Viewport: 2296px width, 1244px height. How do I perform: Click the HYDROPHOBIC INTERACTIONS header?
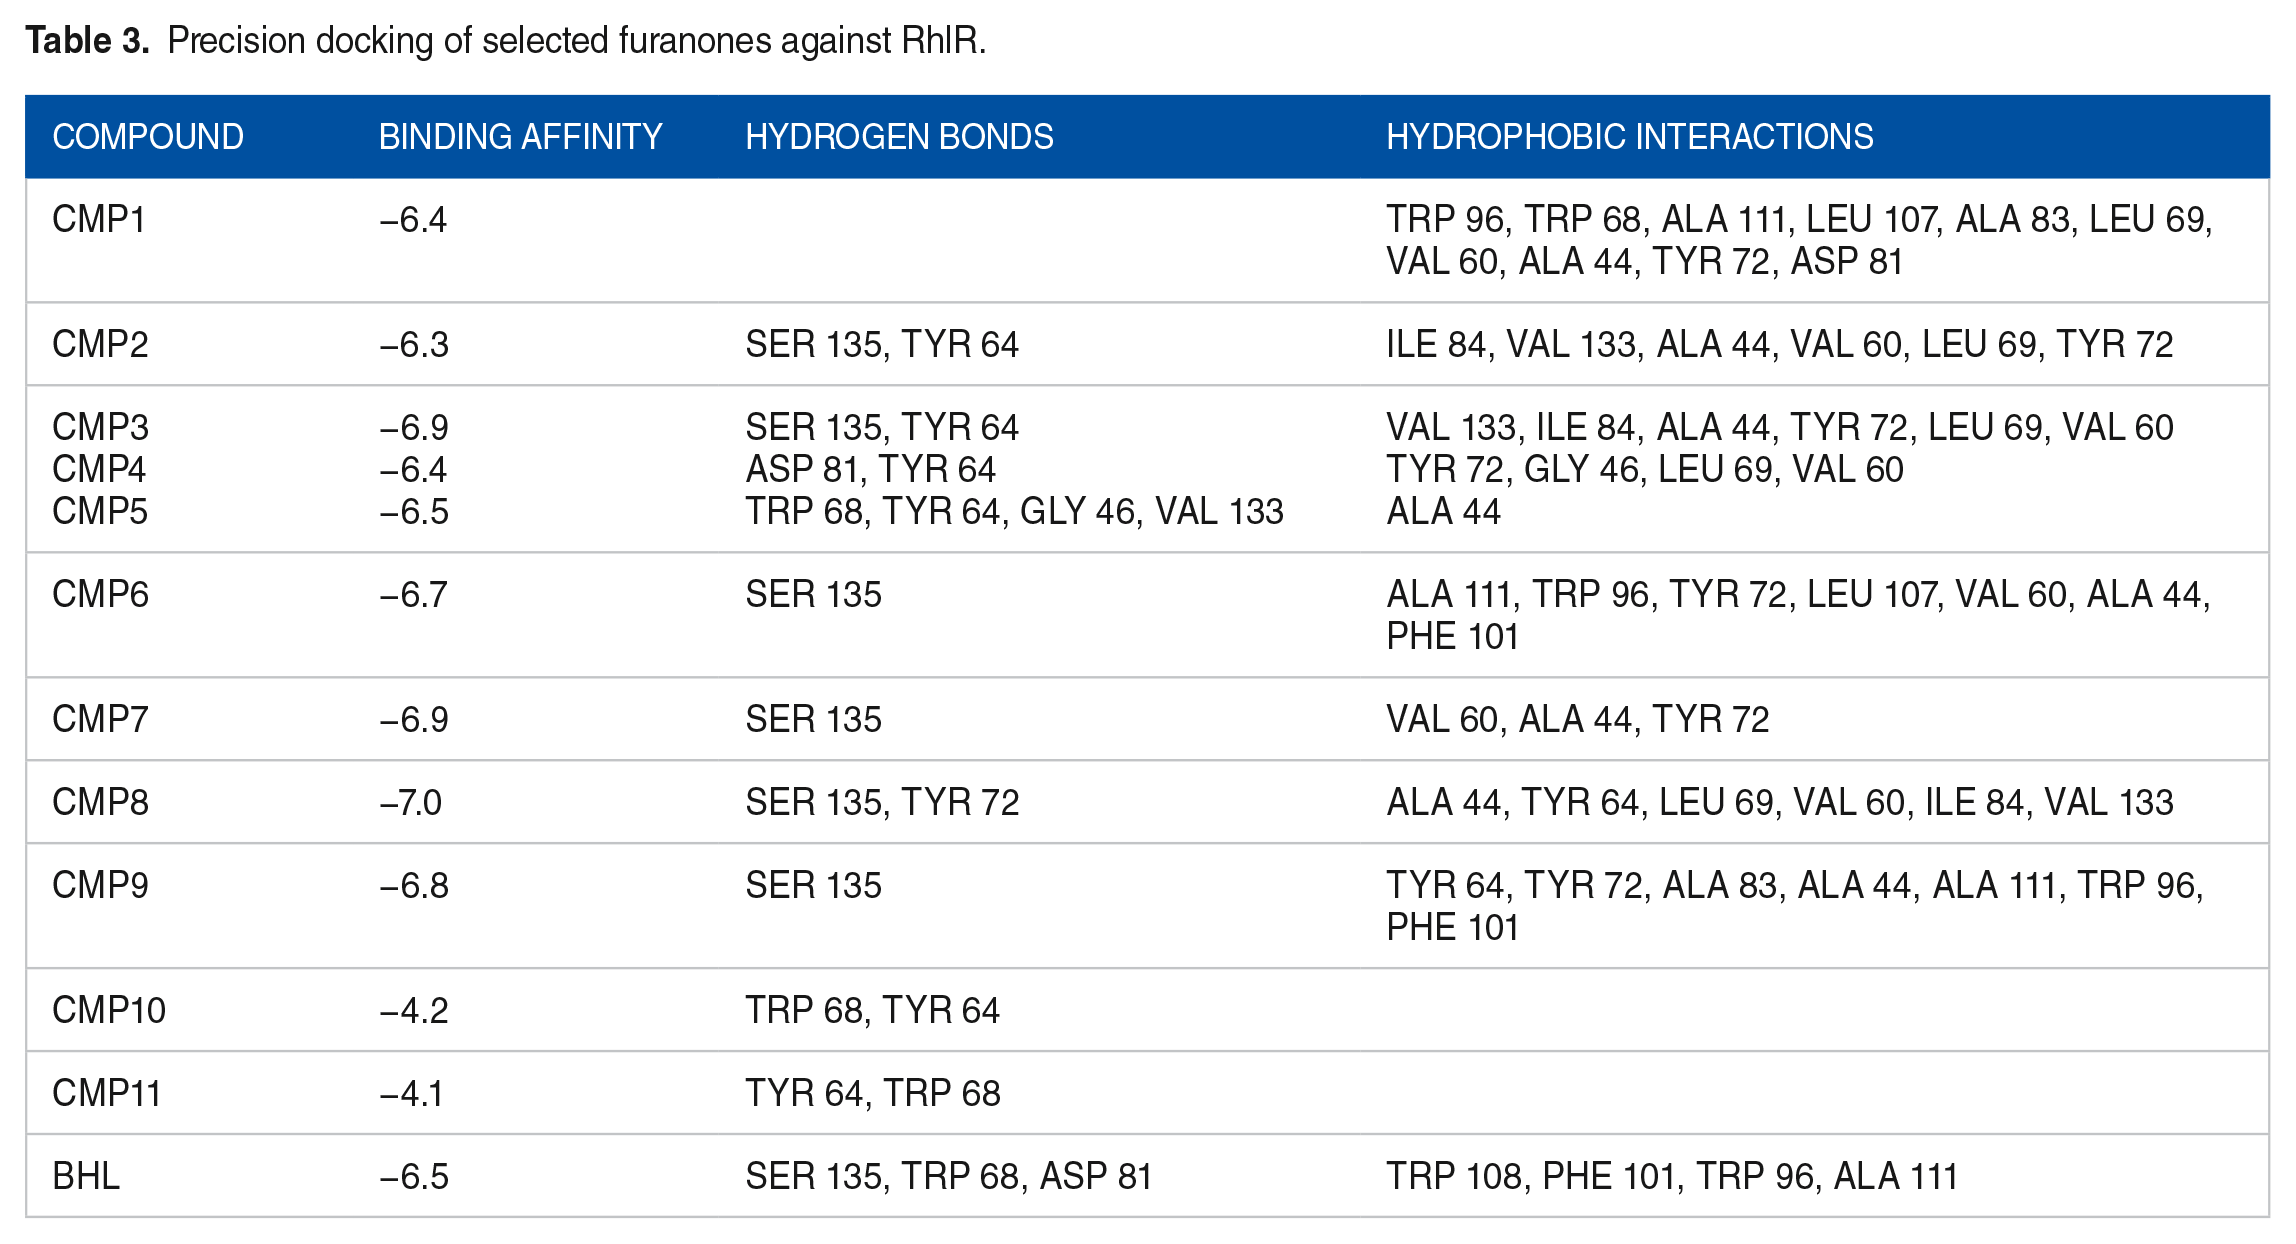pyautogui.click(x=1629, y=137)
